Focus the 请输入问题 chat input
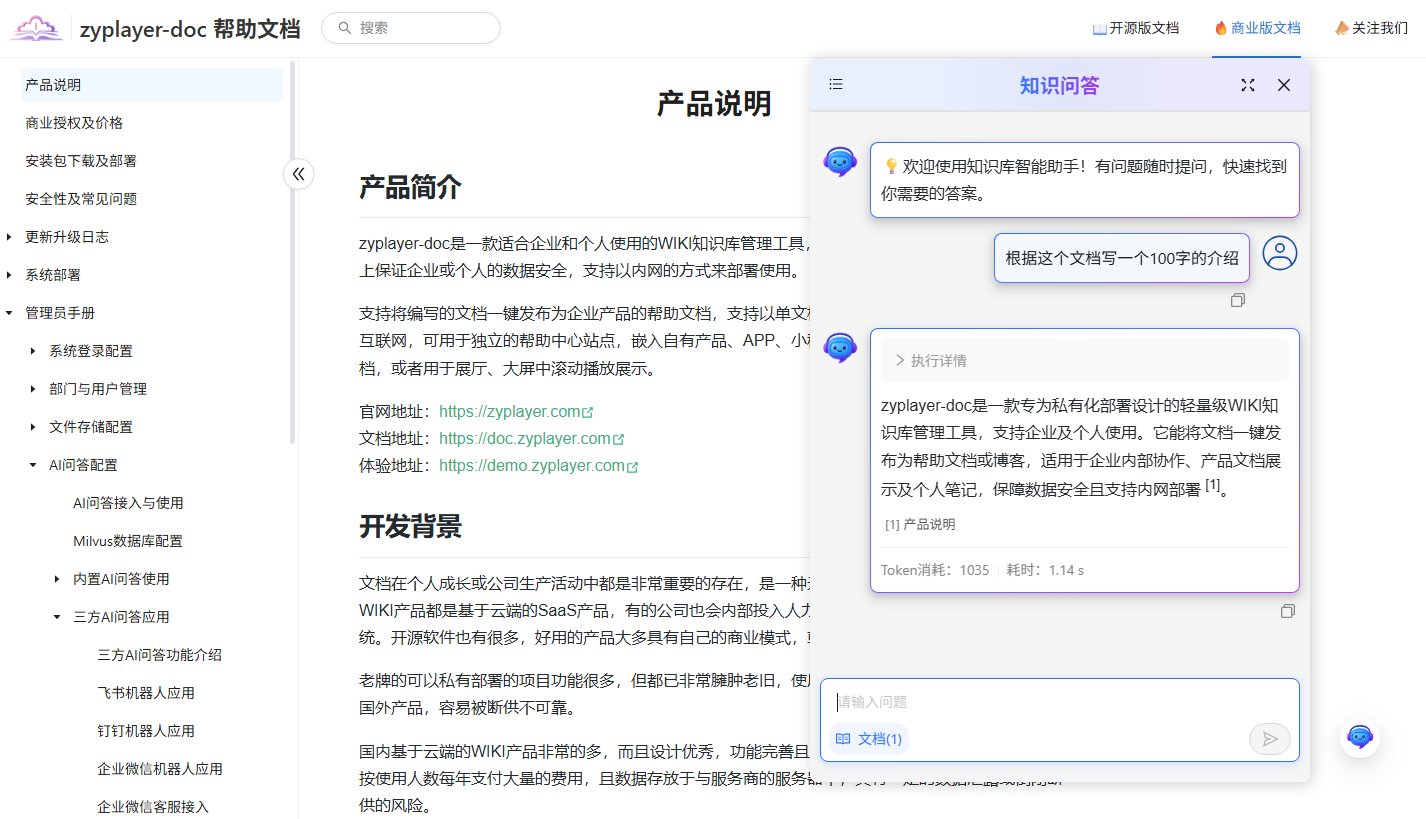1426x819 pixels. click(1060, 702)
